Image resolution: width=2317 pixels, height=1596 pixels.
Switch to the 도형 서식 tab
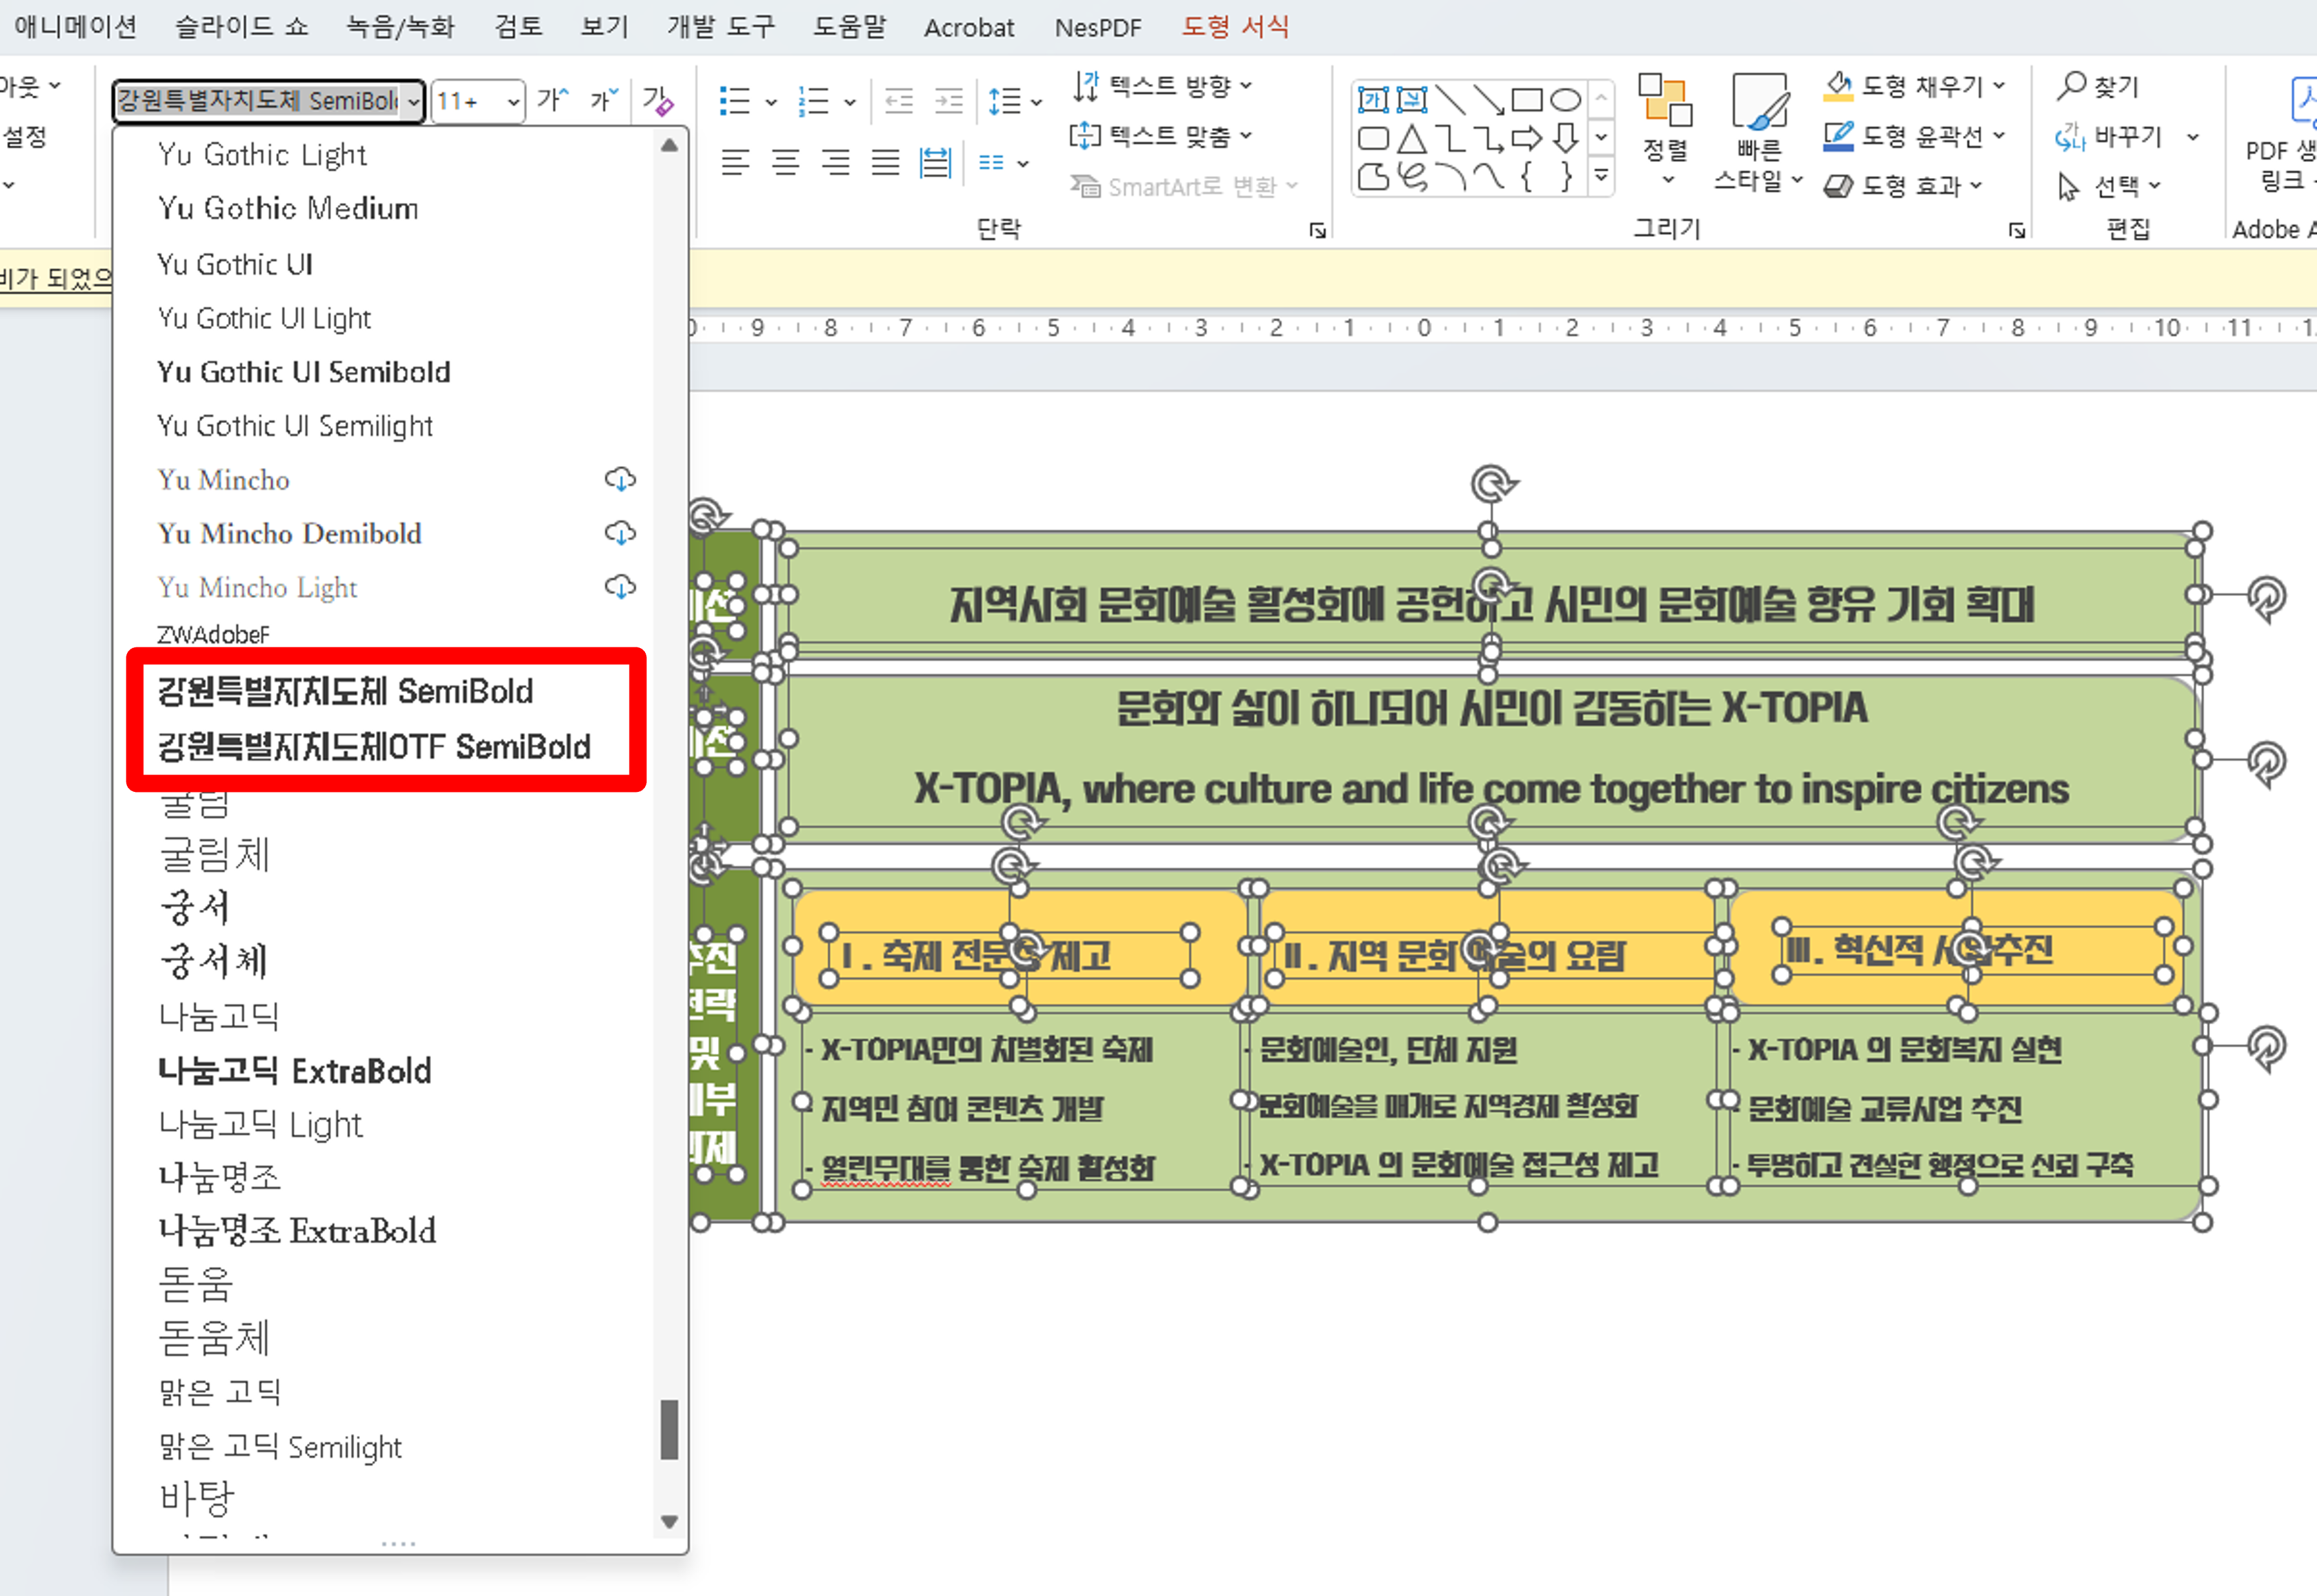1235,27
